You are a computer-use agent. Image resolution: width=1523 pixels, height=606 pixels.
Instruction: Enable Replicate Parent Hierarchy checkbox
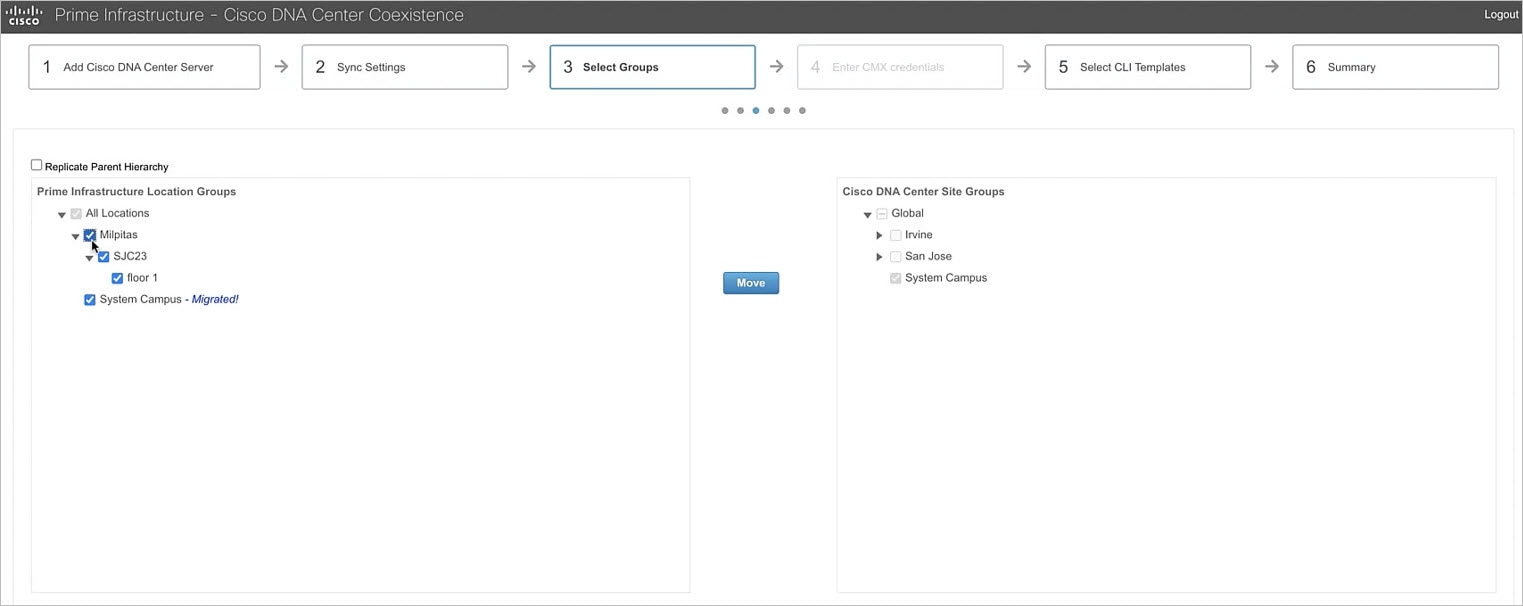[x=37, y=165]
